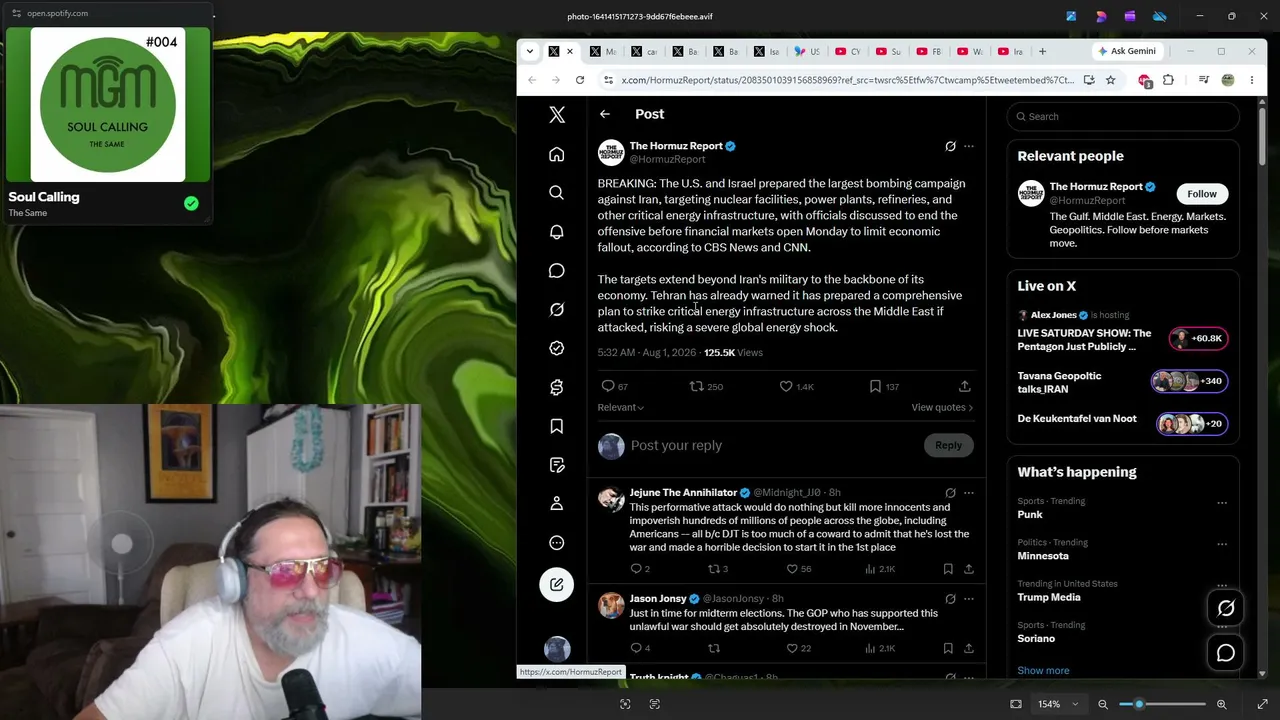Open the Articles icon in X sidebar
Image resolution: width=1280 pixels, height=720 pixels.
coord(557,465)
